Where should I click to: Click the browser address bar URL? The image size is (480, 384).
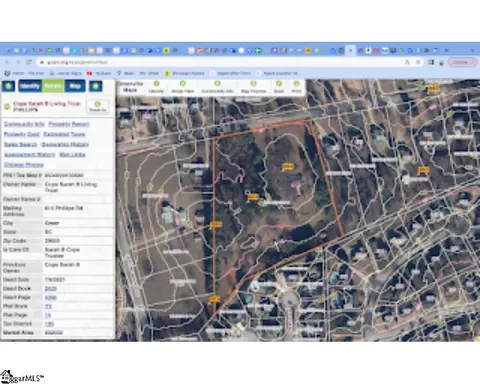pyautogui.click(x=77, y=62)
